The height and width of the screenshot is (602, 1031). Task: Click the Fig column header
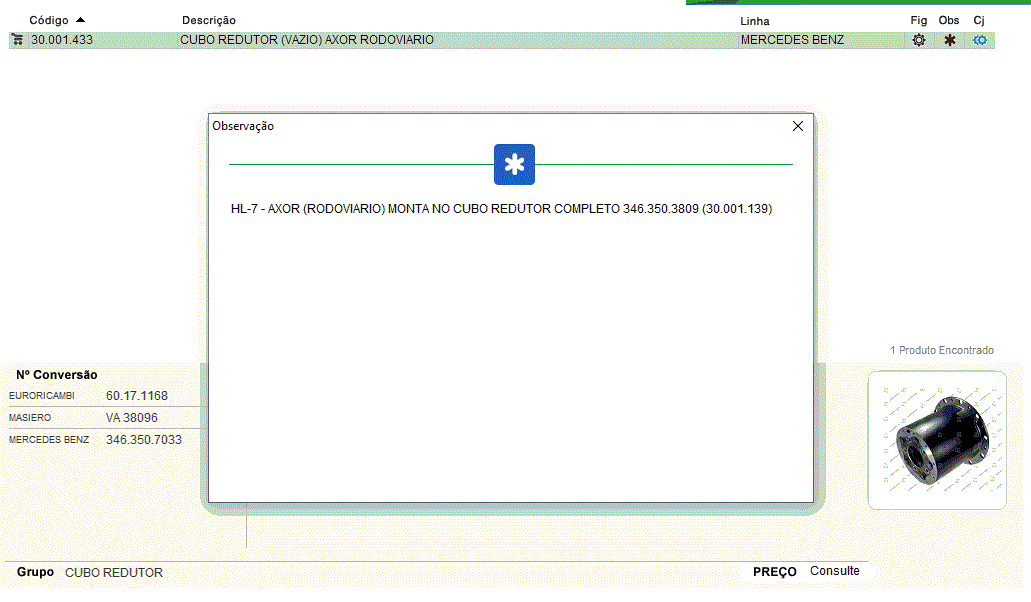click(x=919, y=21)
